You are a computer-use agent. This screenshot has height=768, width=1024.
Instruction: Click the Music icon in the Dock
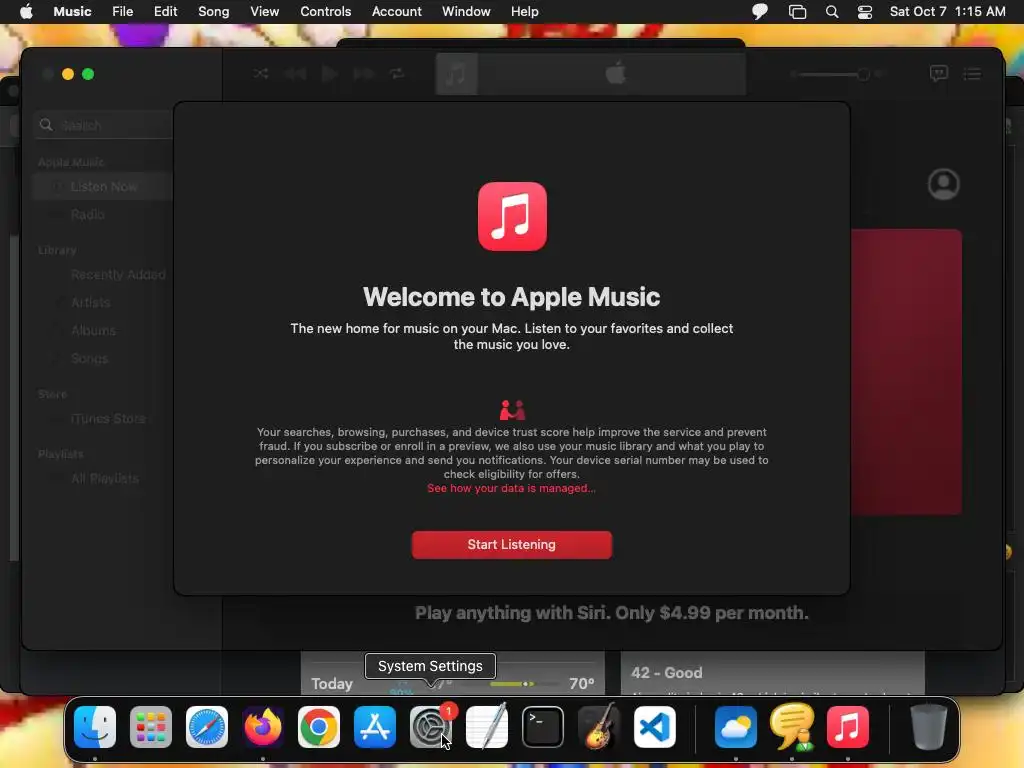click(848, 727)
